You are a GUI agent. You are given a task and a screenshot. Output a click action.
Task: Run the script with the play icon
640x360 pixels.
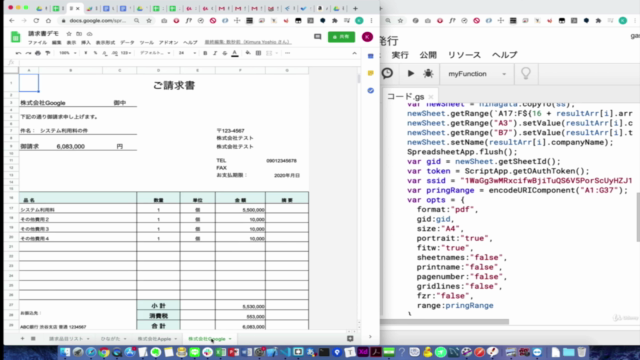click(x=411, y=73)
